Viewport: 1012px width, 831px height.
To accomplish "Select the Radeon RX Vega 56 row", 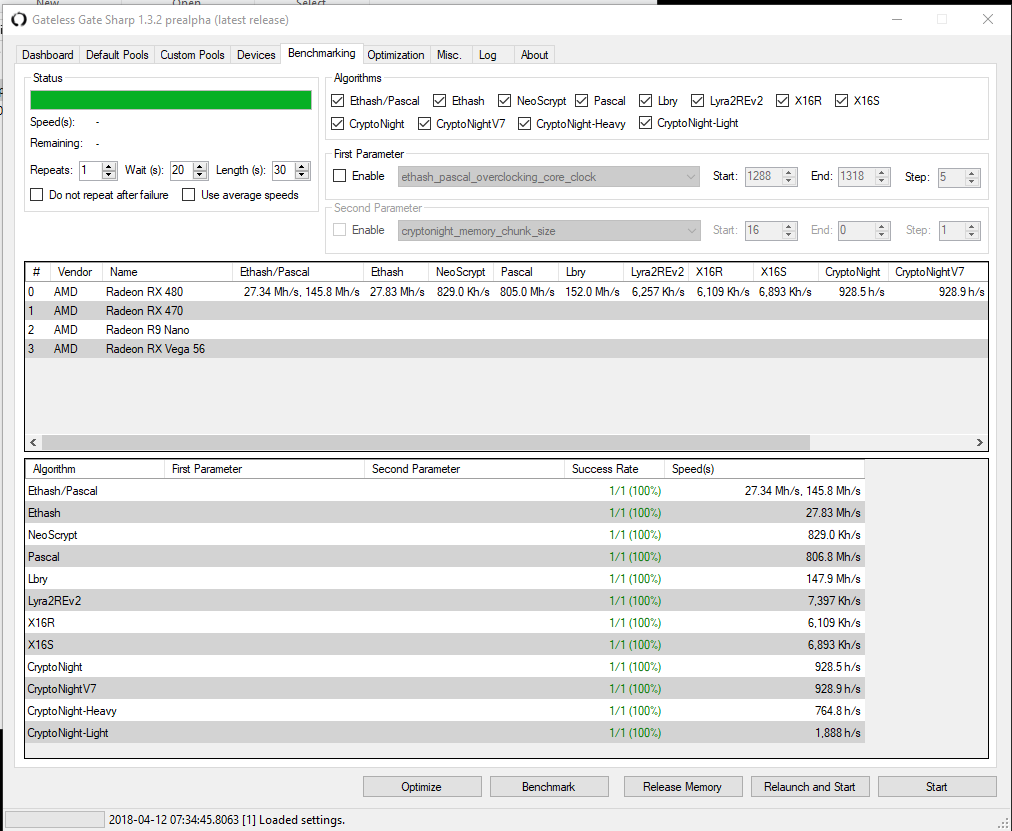I will pyautogui.click(x=506, y=349).
